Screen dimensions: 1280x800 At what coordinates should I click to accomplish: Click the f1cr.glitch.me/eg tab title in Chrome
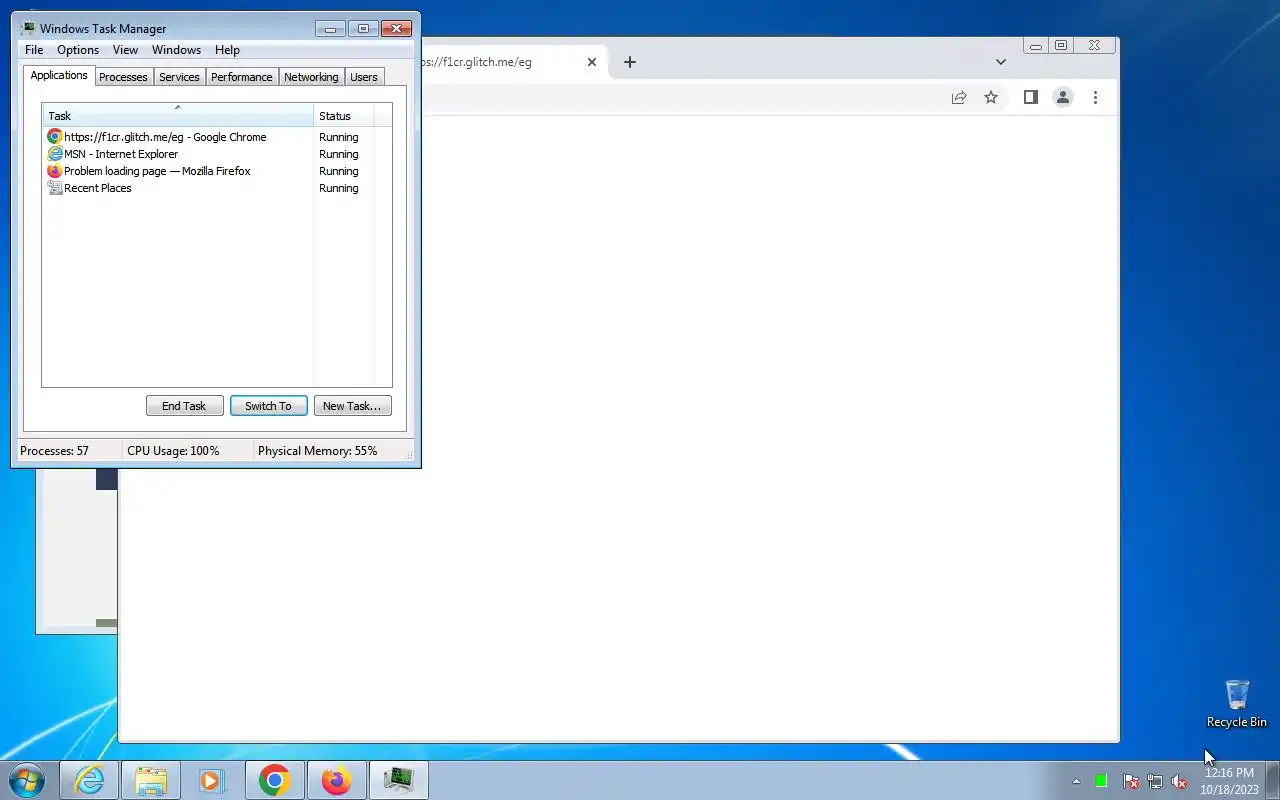477,62
